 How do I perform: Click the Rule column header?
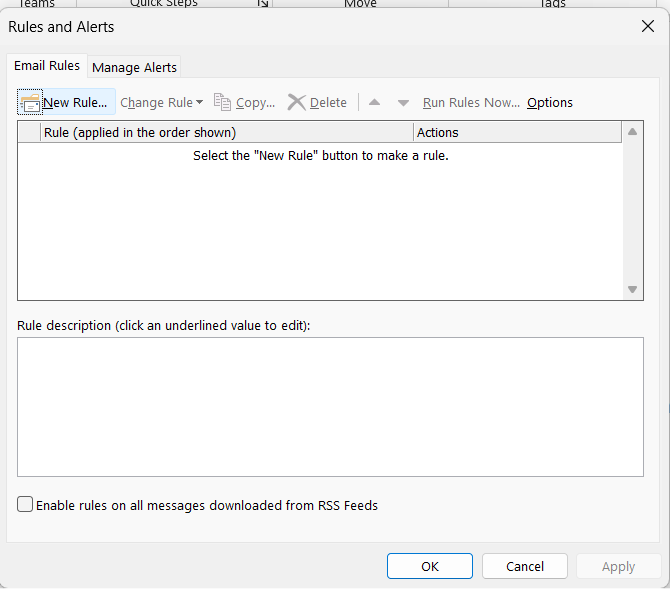(x=226, y=132)
